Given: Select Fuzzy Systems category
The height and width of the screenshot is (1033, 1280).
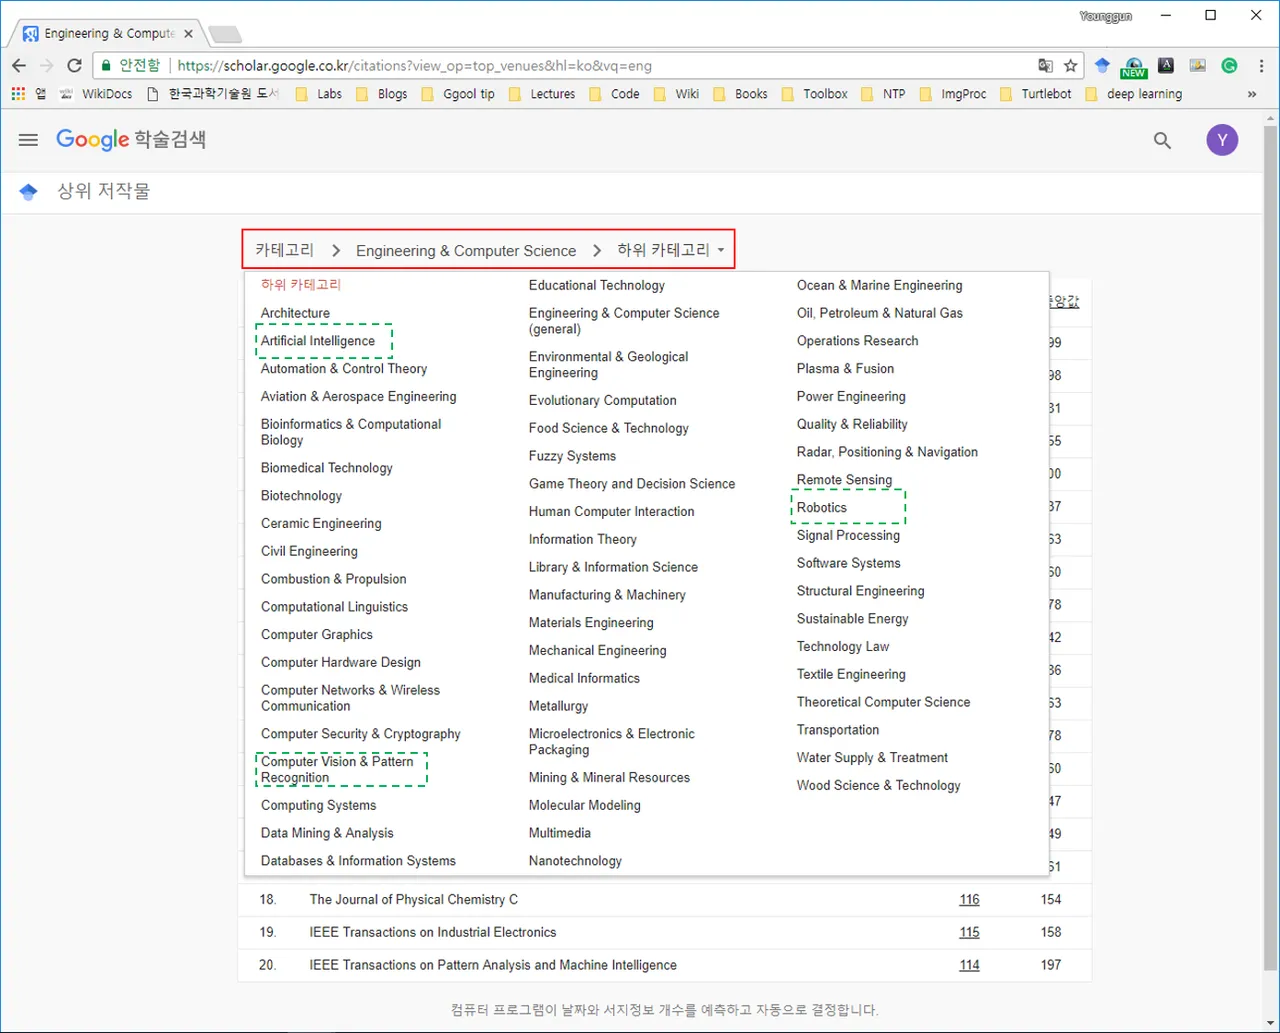Looking at the screenshot, I should tap(572, 456).
